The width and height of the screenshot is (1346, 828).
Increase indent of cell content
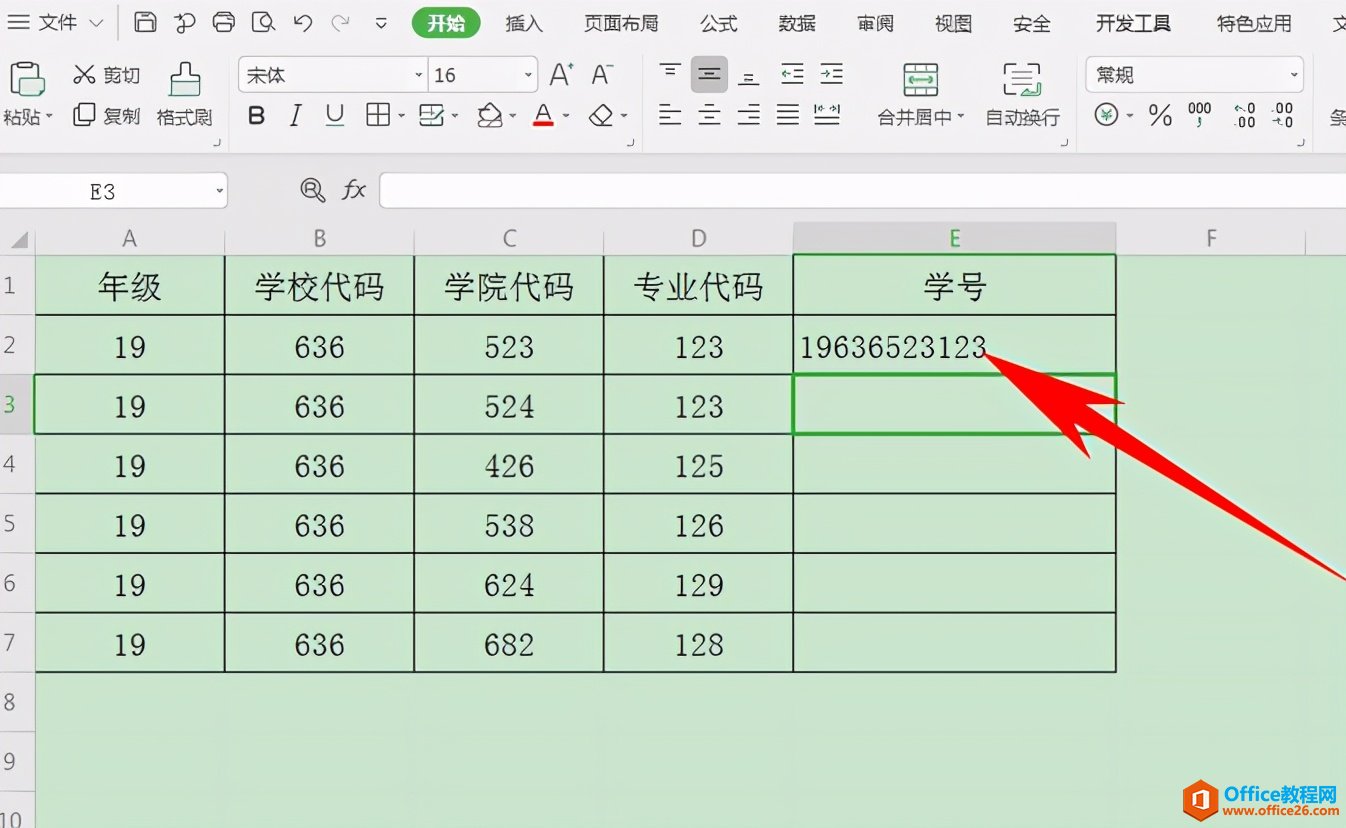click(x=831, y=74)
